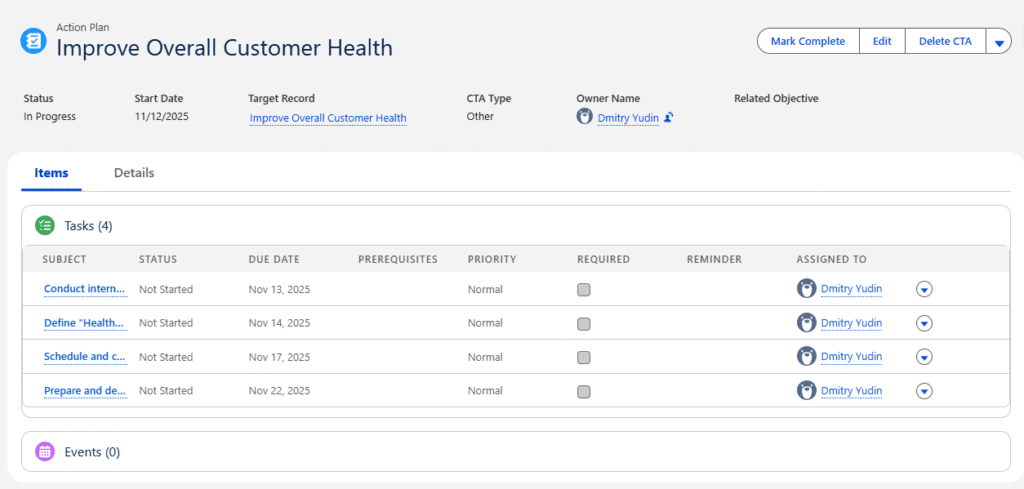
Task: Toggle Required checkbox for Define "Health... task
Action: pyautogui.click(x=584, y=324)
